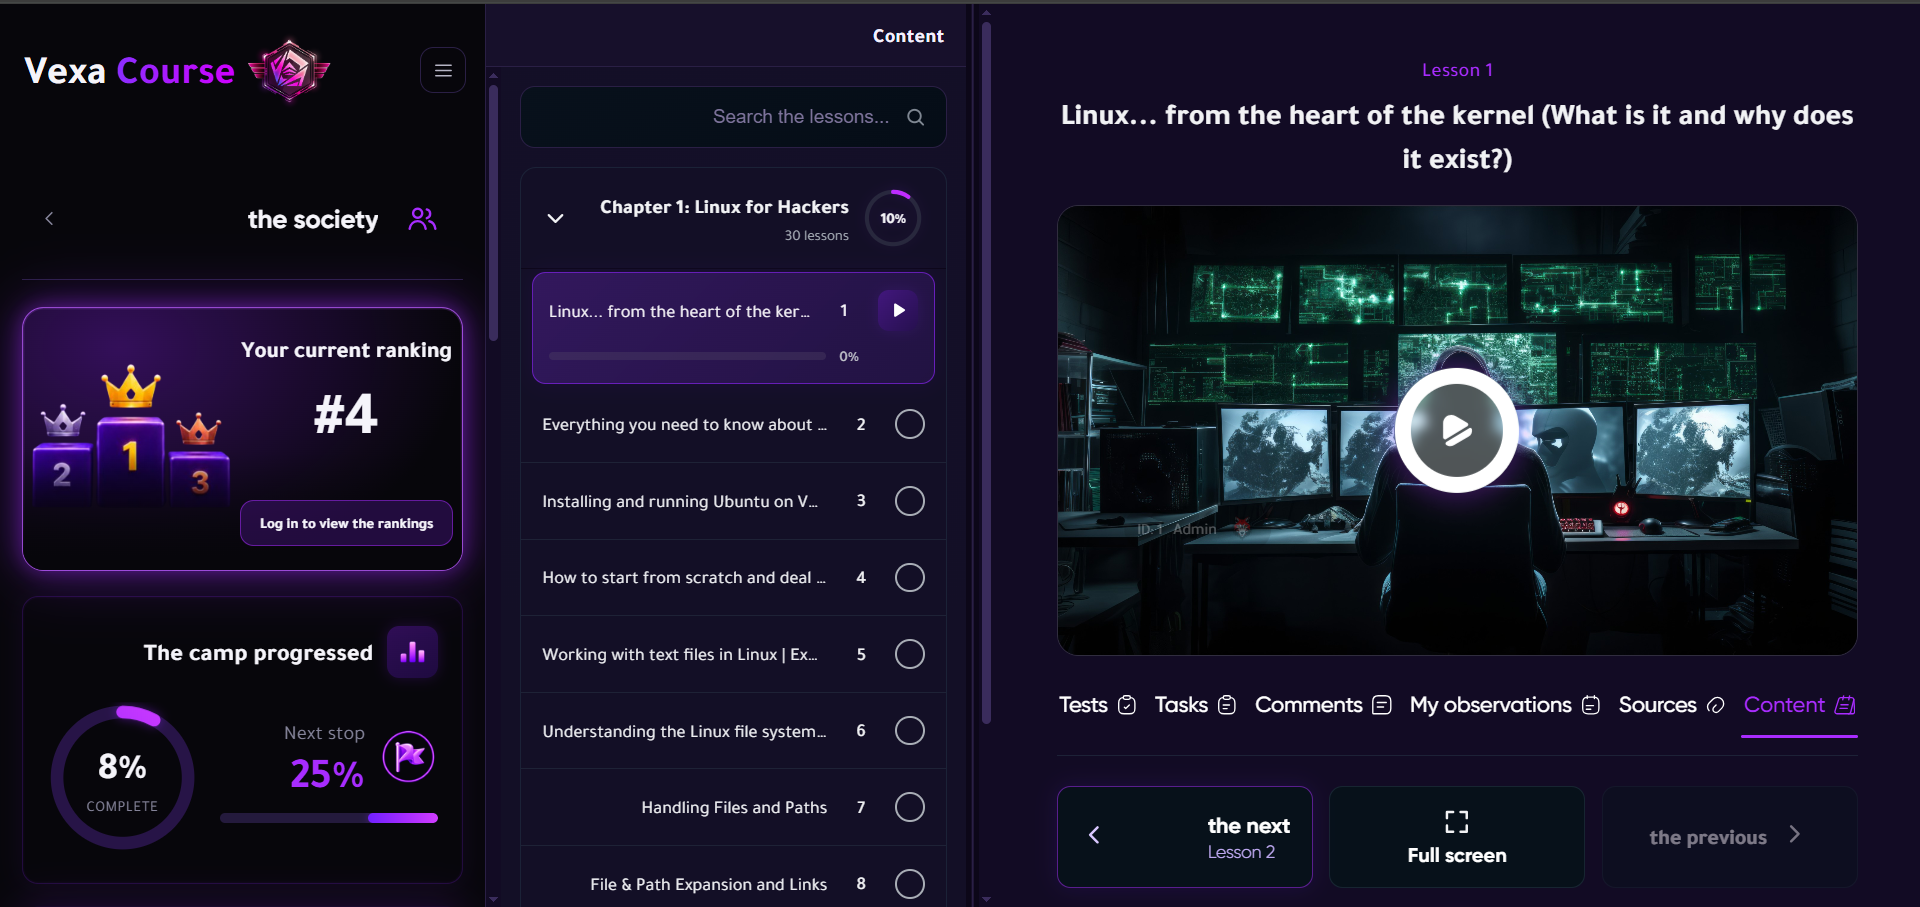This screenshot has width=1920, height=907.
Task: Mark lesson 6 file system circle
Action: [909, 730]
